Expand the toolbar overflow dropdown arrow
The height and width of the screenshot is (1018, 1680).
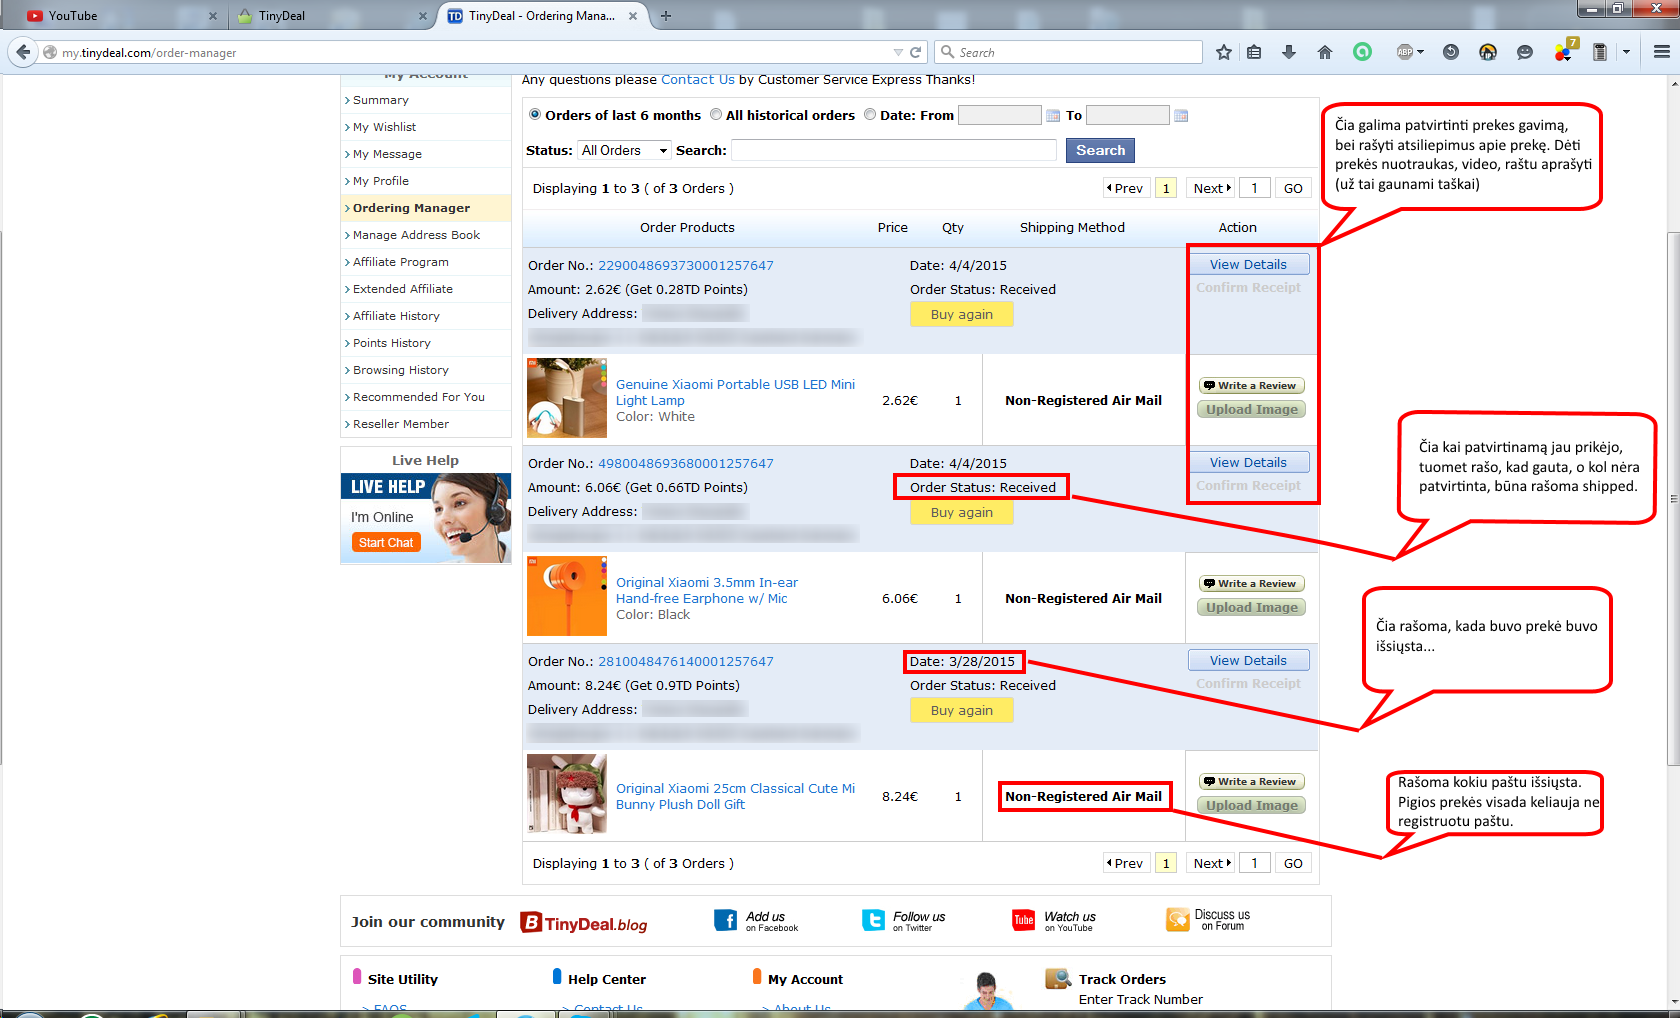pos(1626,52)
